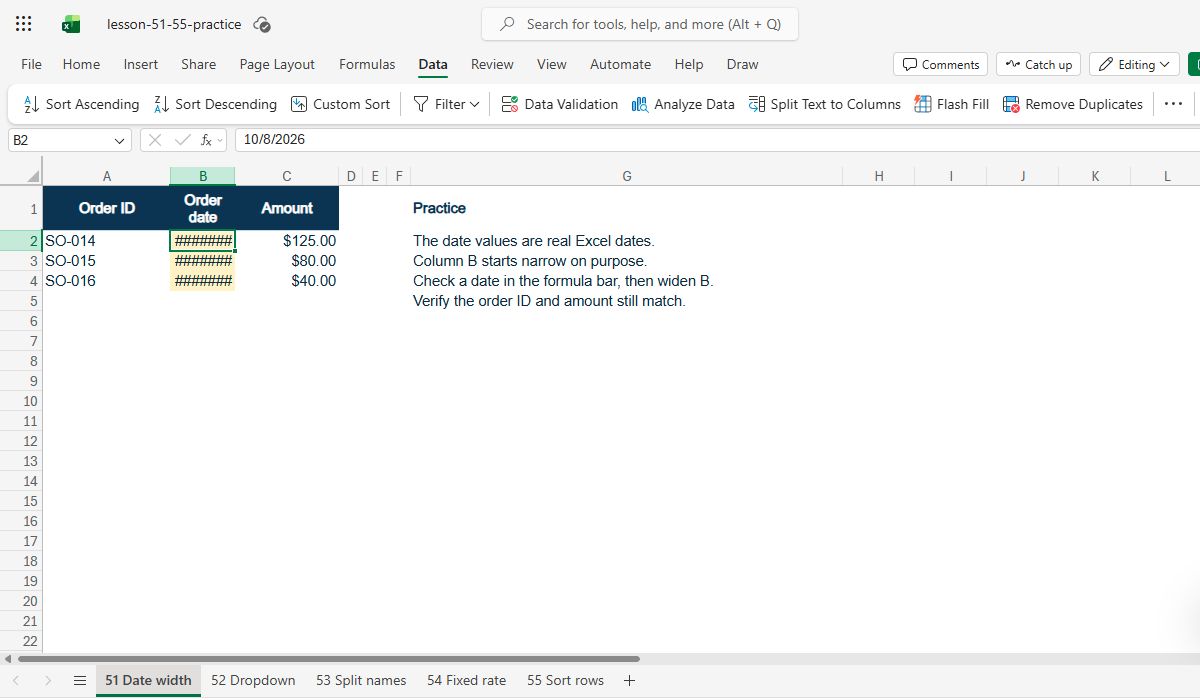
Task: Apply Flash Fill
Action: (x=951, y=104)
